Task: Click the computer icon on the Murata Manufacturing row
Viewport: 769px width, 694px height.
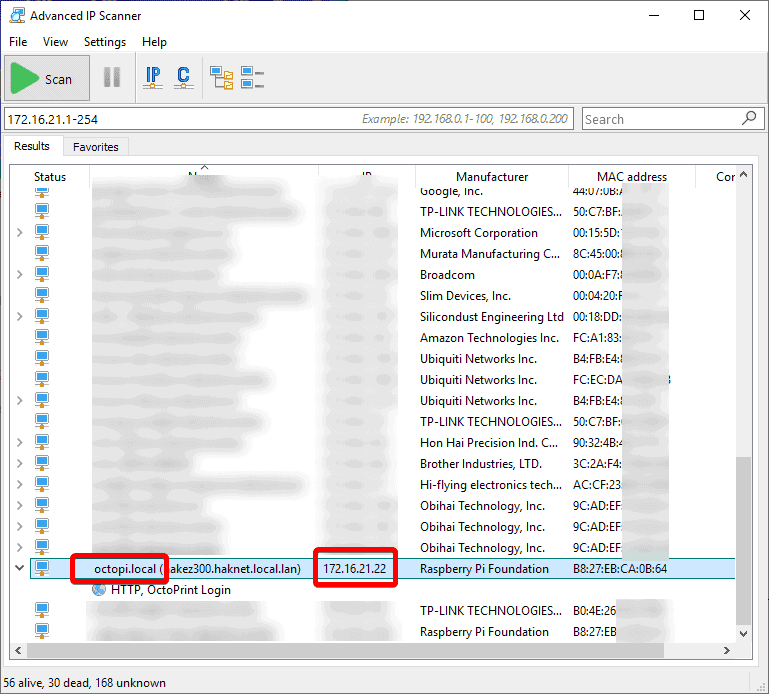Action: [x=42, y=253]
